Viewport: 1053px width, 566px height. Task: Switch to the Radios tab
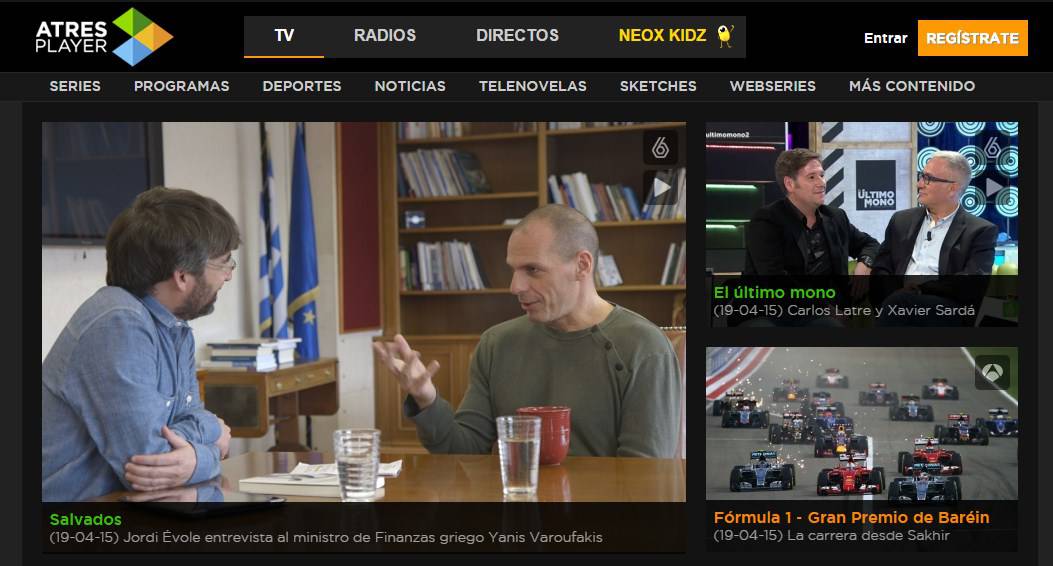click(385, 36)
